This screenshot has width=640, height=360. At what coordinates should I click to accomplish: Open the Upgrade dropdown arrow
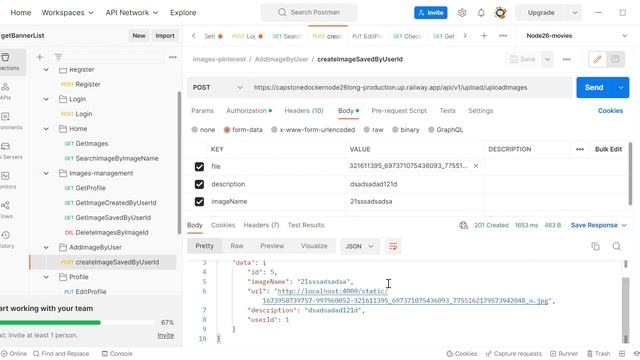point(574,13)
